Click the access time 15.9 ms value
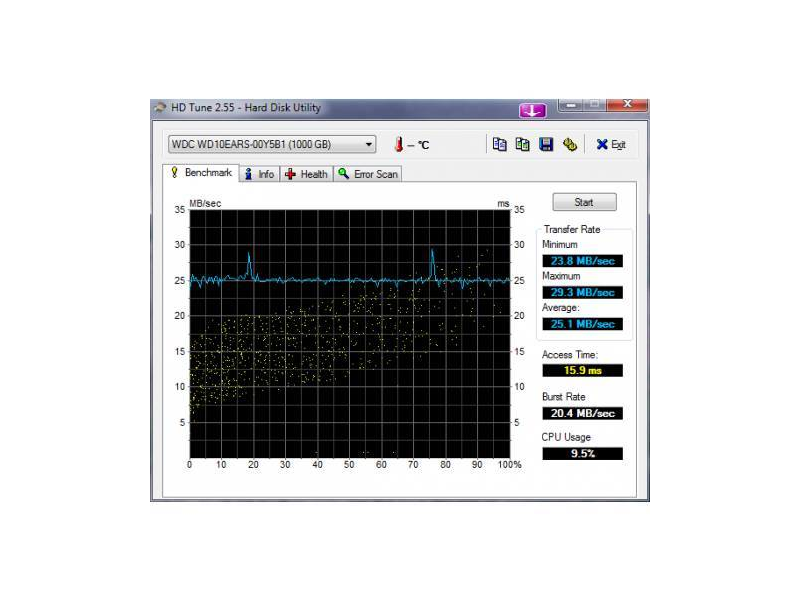Viewport: 800px width, 600px height. coord(582,370)
